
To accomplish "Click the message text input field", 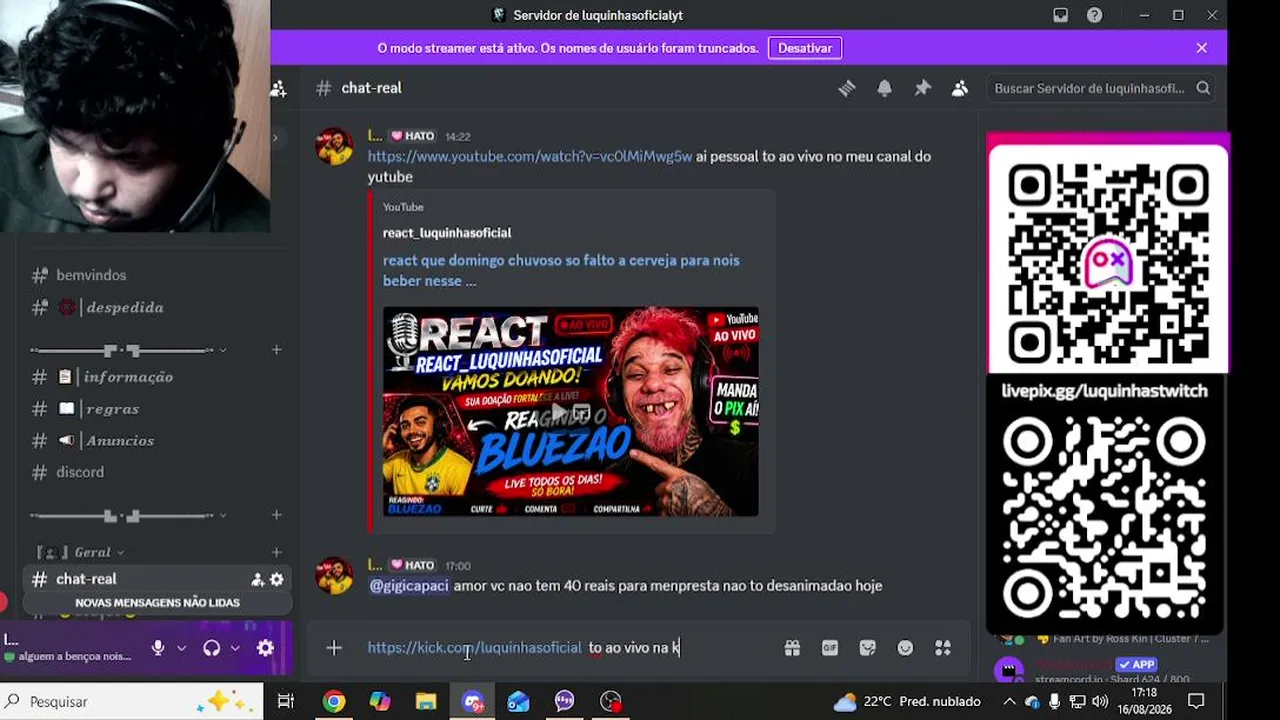I will [570, 648].
